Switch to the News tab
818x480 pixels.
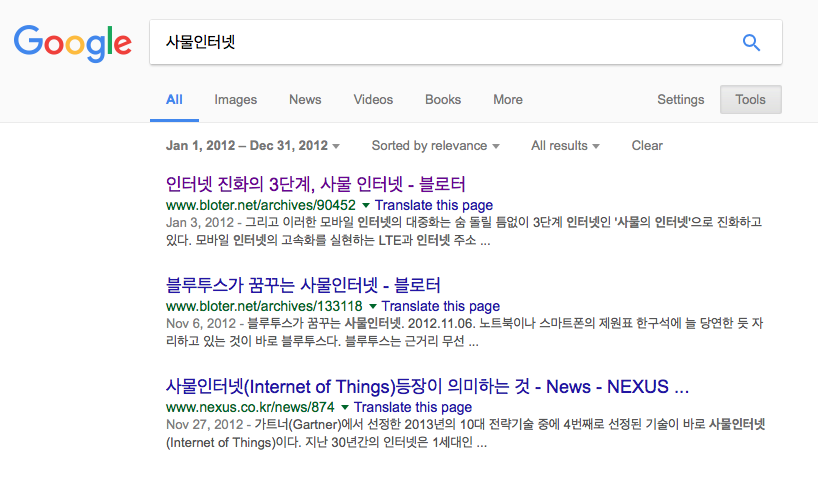pos(305,100)
